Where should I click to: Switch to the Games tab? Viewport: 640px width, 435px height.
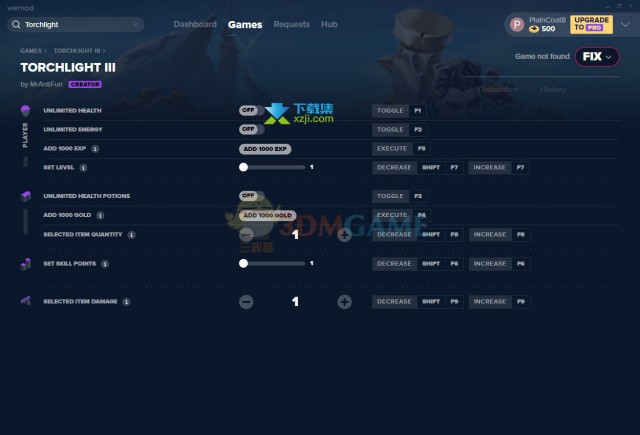245,25
